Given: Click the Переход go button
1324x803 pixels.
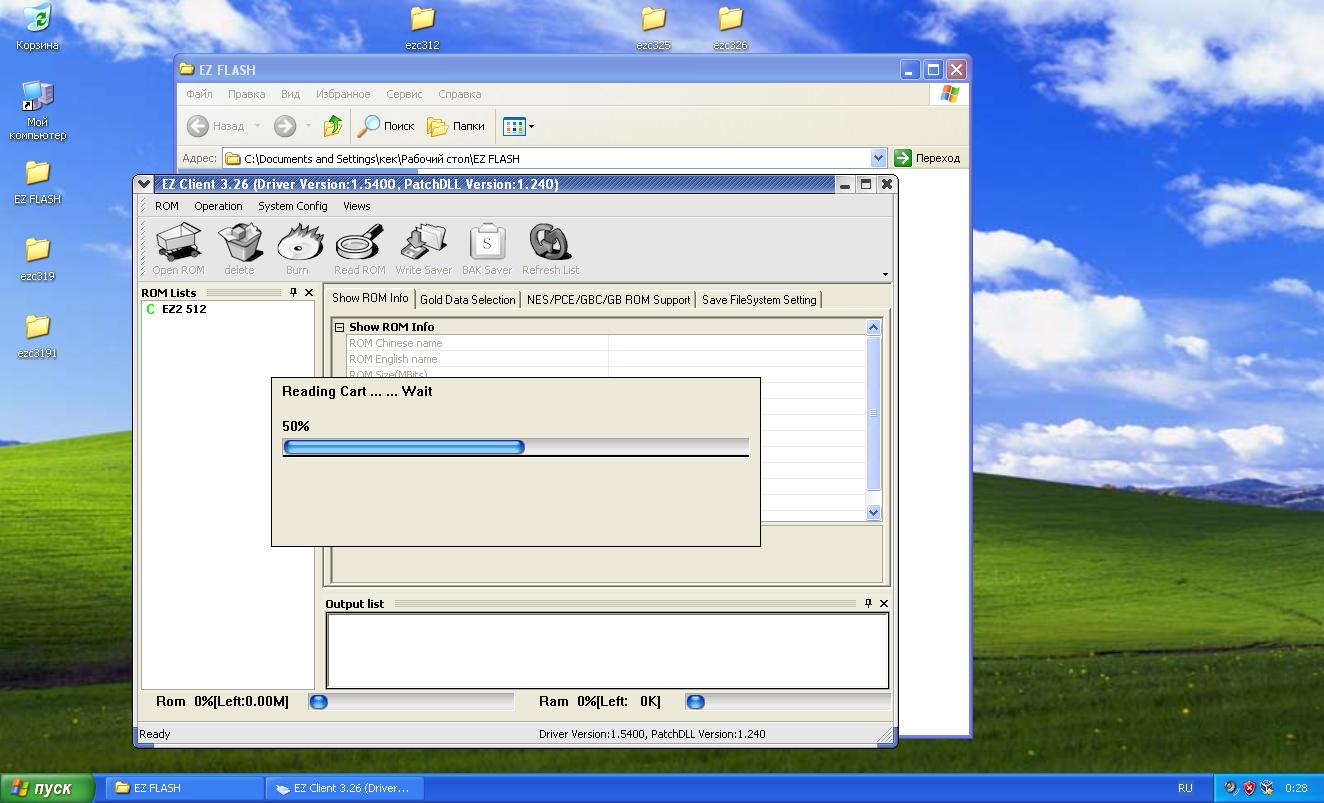Looking at the screenshot, I should (x=927, y=158).
